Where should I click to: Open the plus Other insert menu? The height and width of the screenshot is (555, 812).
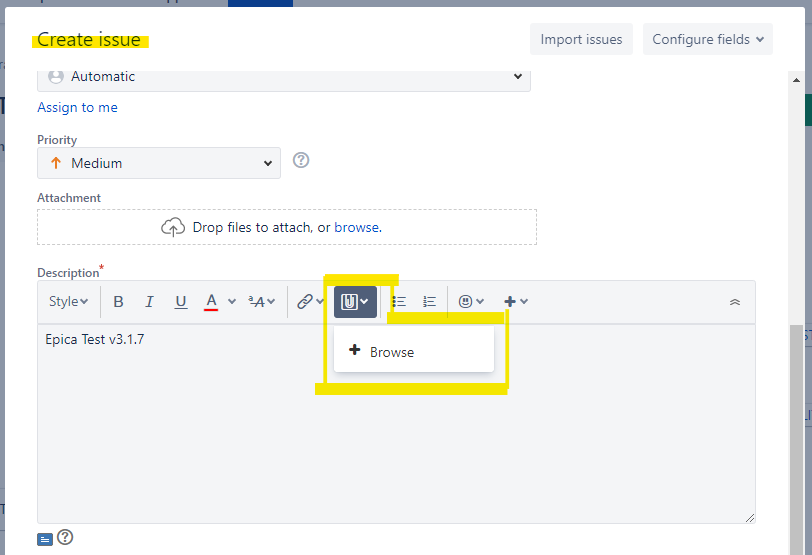(x=516, y=301)
